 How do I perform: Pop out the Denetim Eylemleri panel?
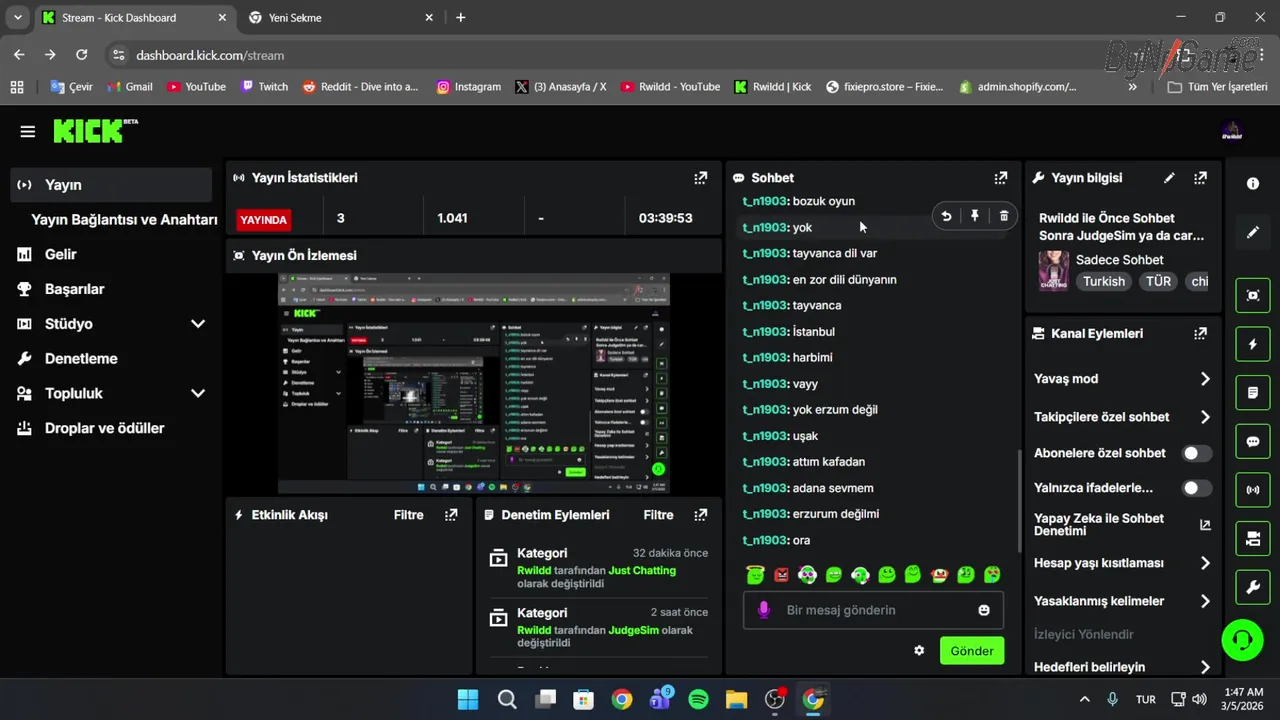[701, 515]
